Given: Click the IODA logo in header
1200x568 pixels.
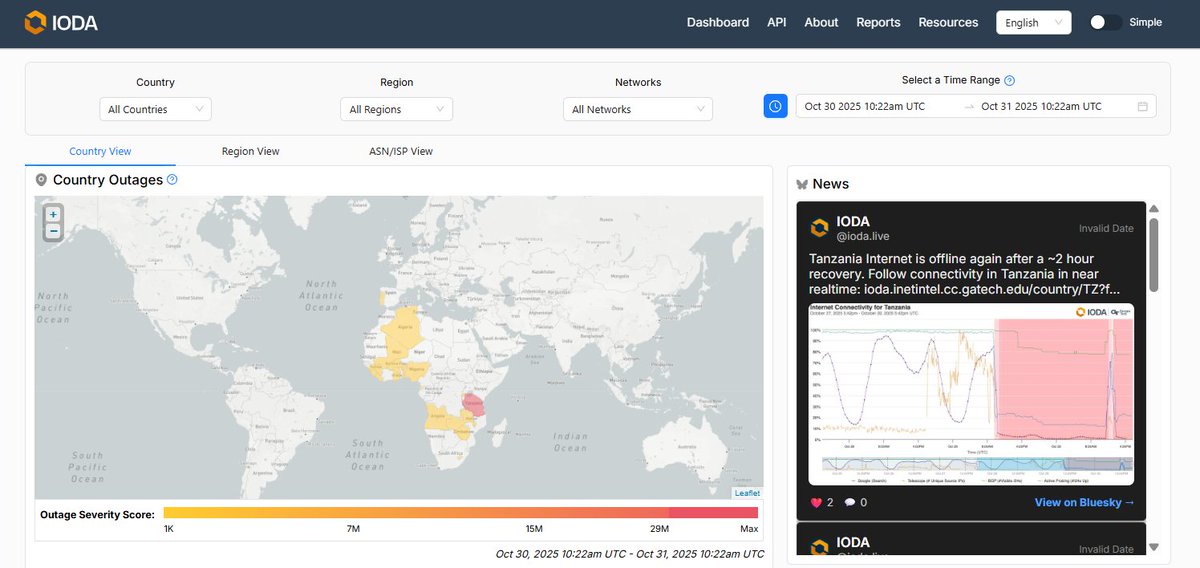Looking at the screenshot, I should (x=61, y=22).
